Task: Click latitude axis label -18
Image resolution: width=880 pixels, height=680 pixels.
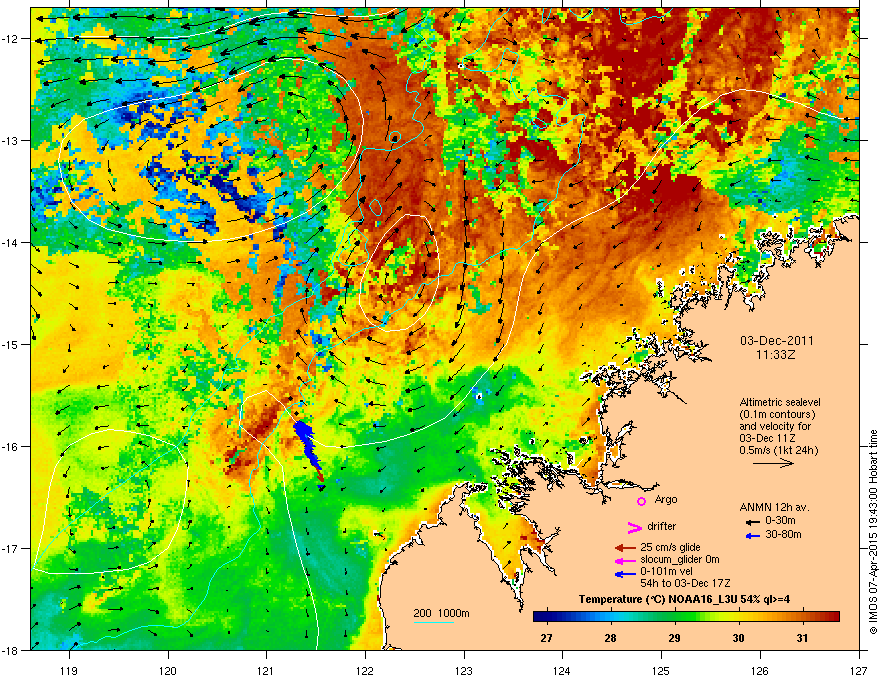Action: 11,650
